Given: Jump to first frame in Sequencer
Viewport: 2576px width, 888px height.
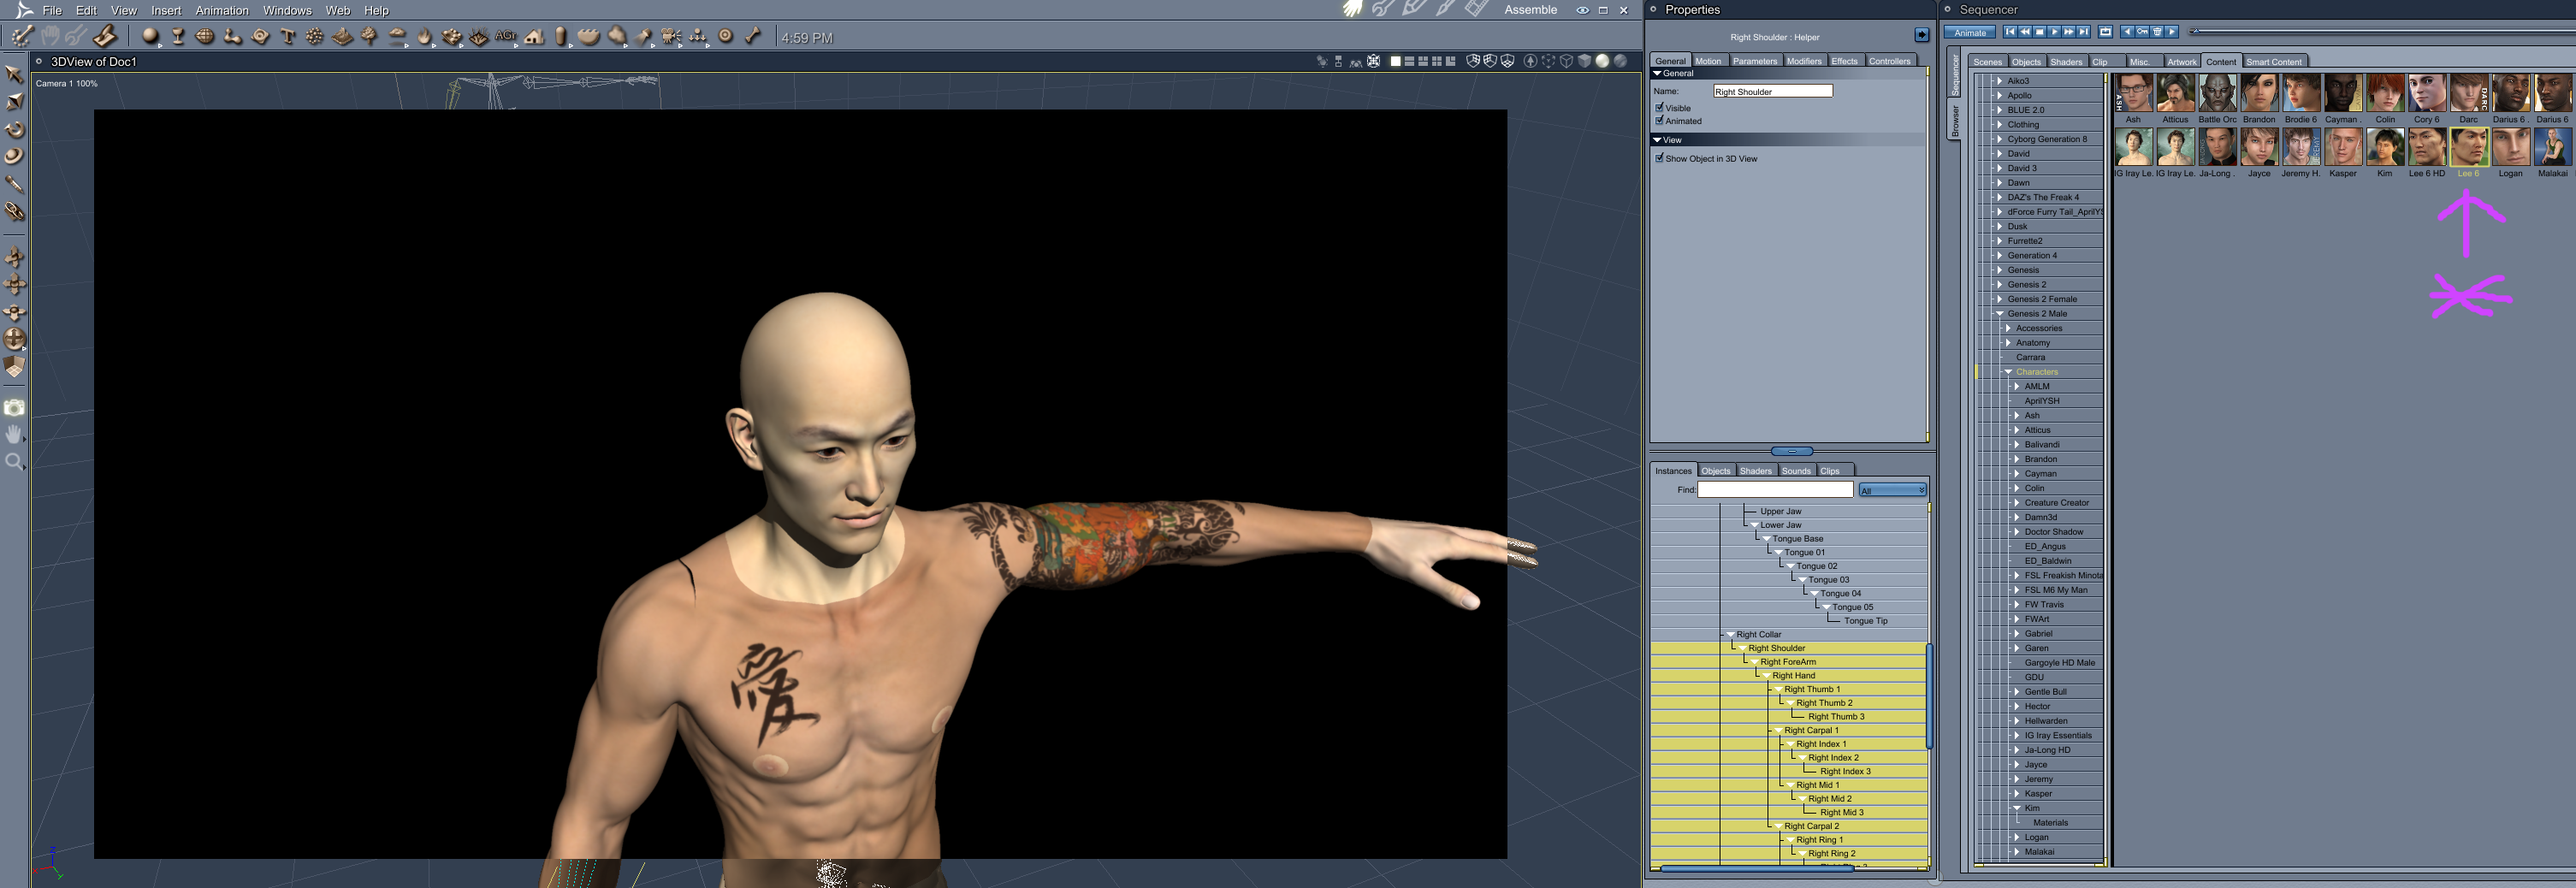Looking at the screenshot, I should click(2010, 32).
